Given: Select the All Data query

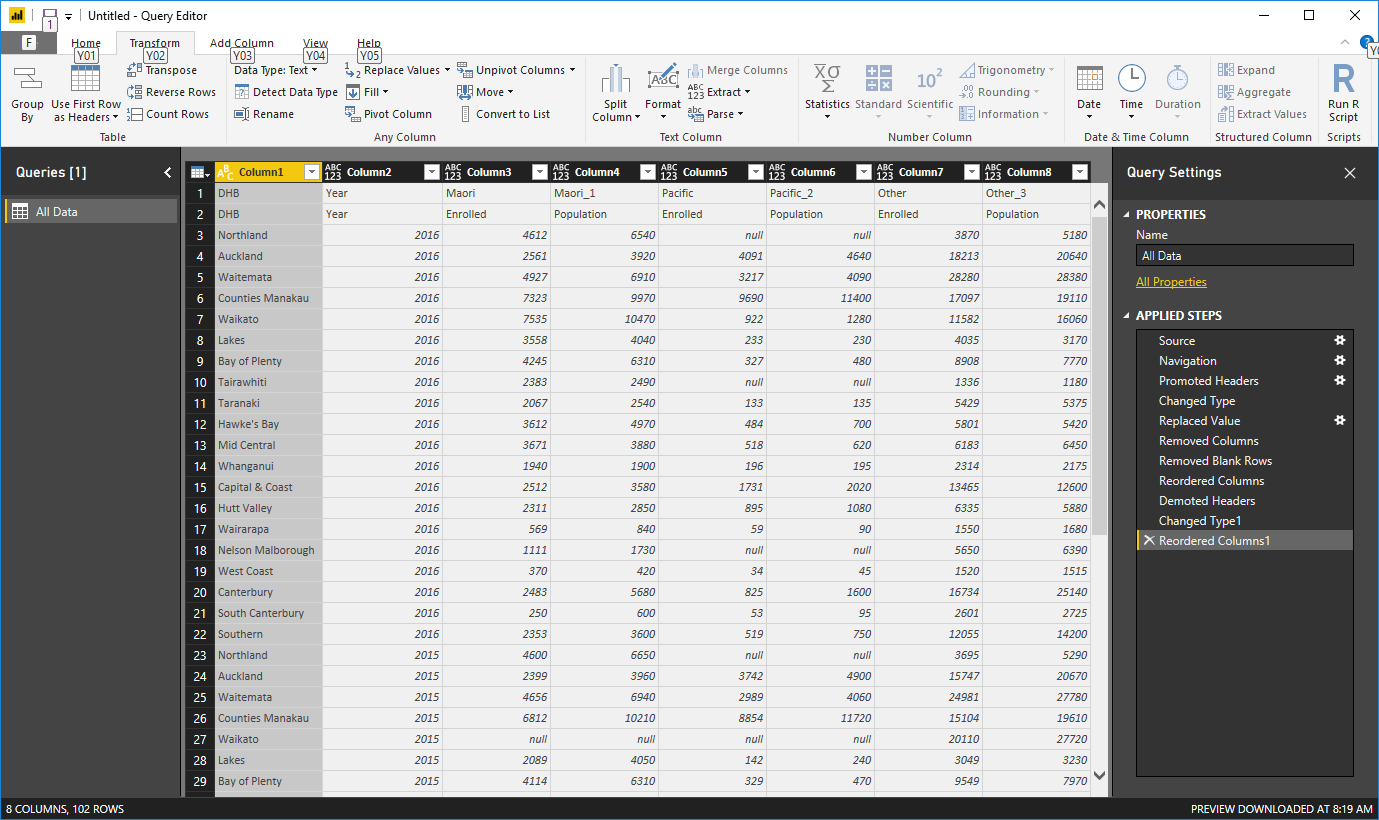Looking at the screenshot, I should 91,212.
